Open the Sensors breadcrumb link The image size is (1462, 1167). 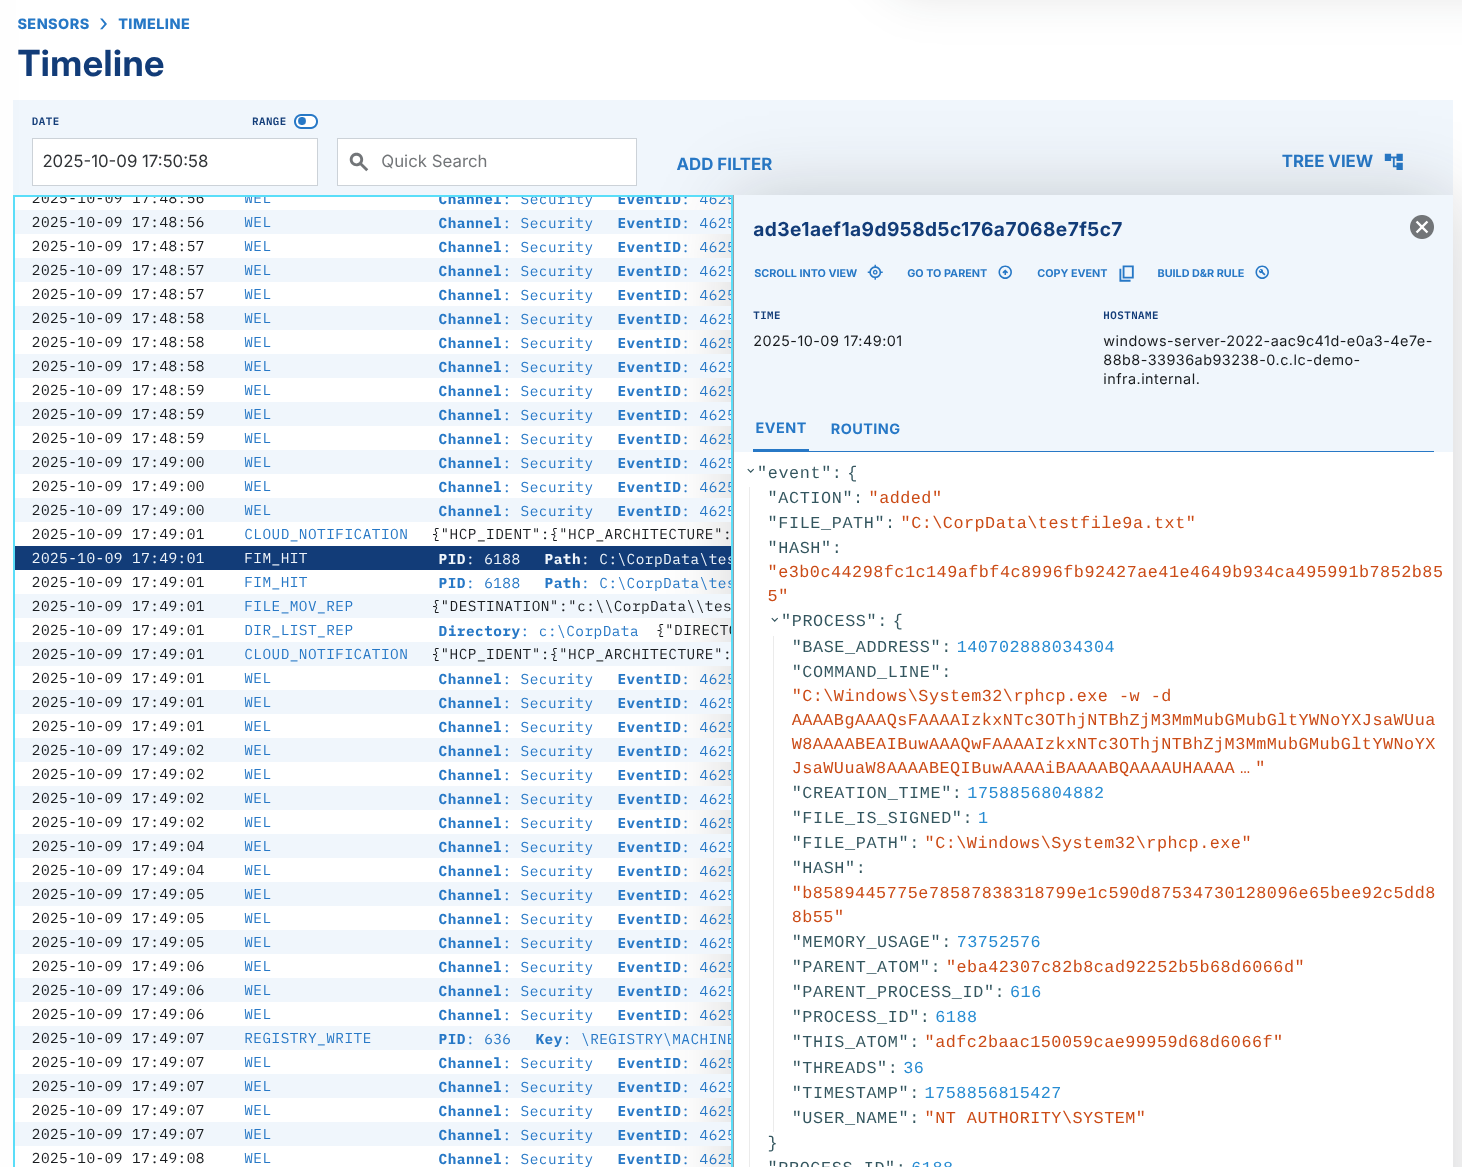pyautogui.click(x=53, y=24)
